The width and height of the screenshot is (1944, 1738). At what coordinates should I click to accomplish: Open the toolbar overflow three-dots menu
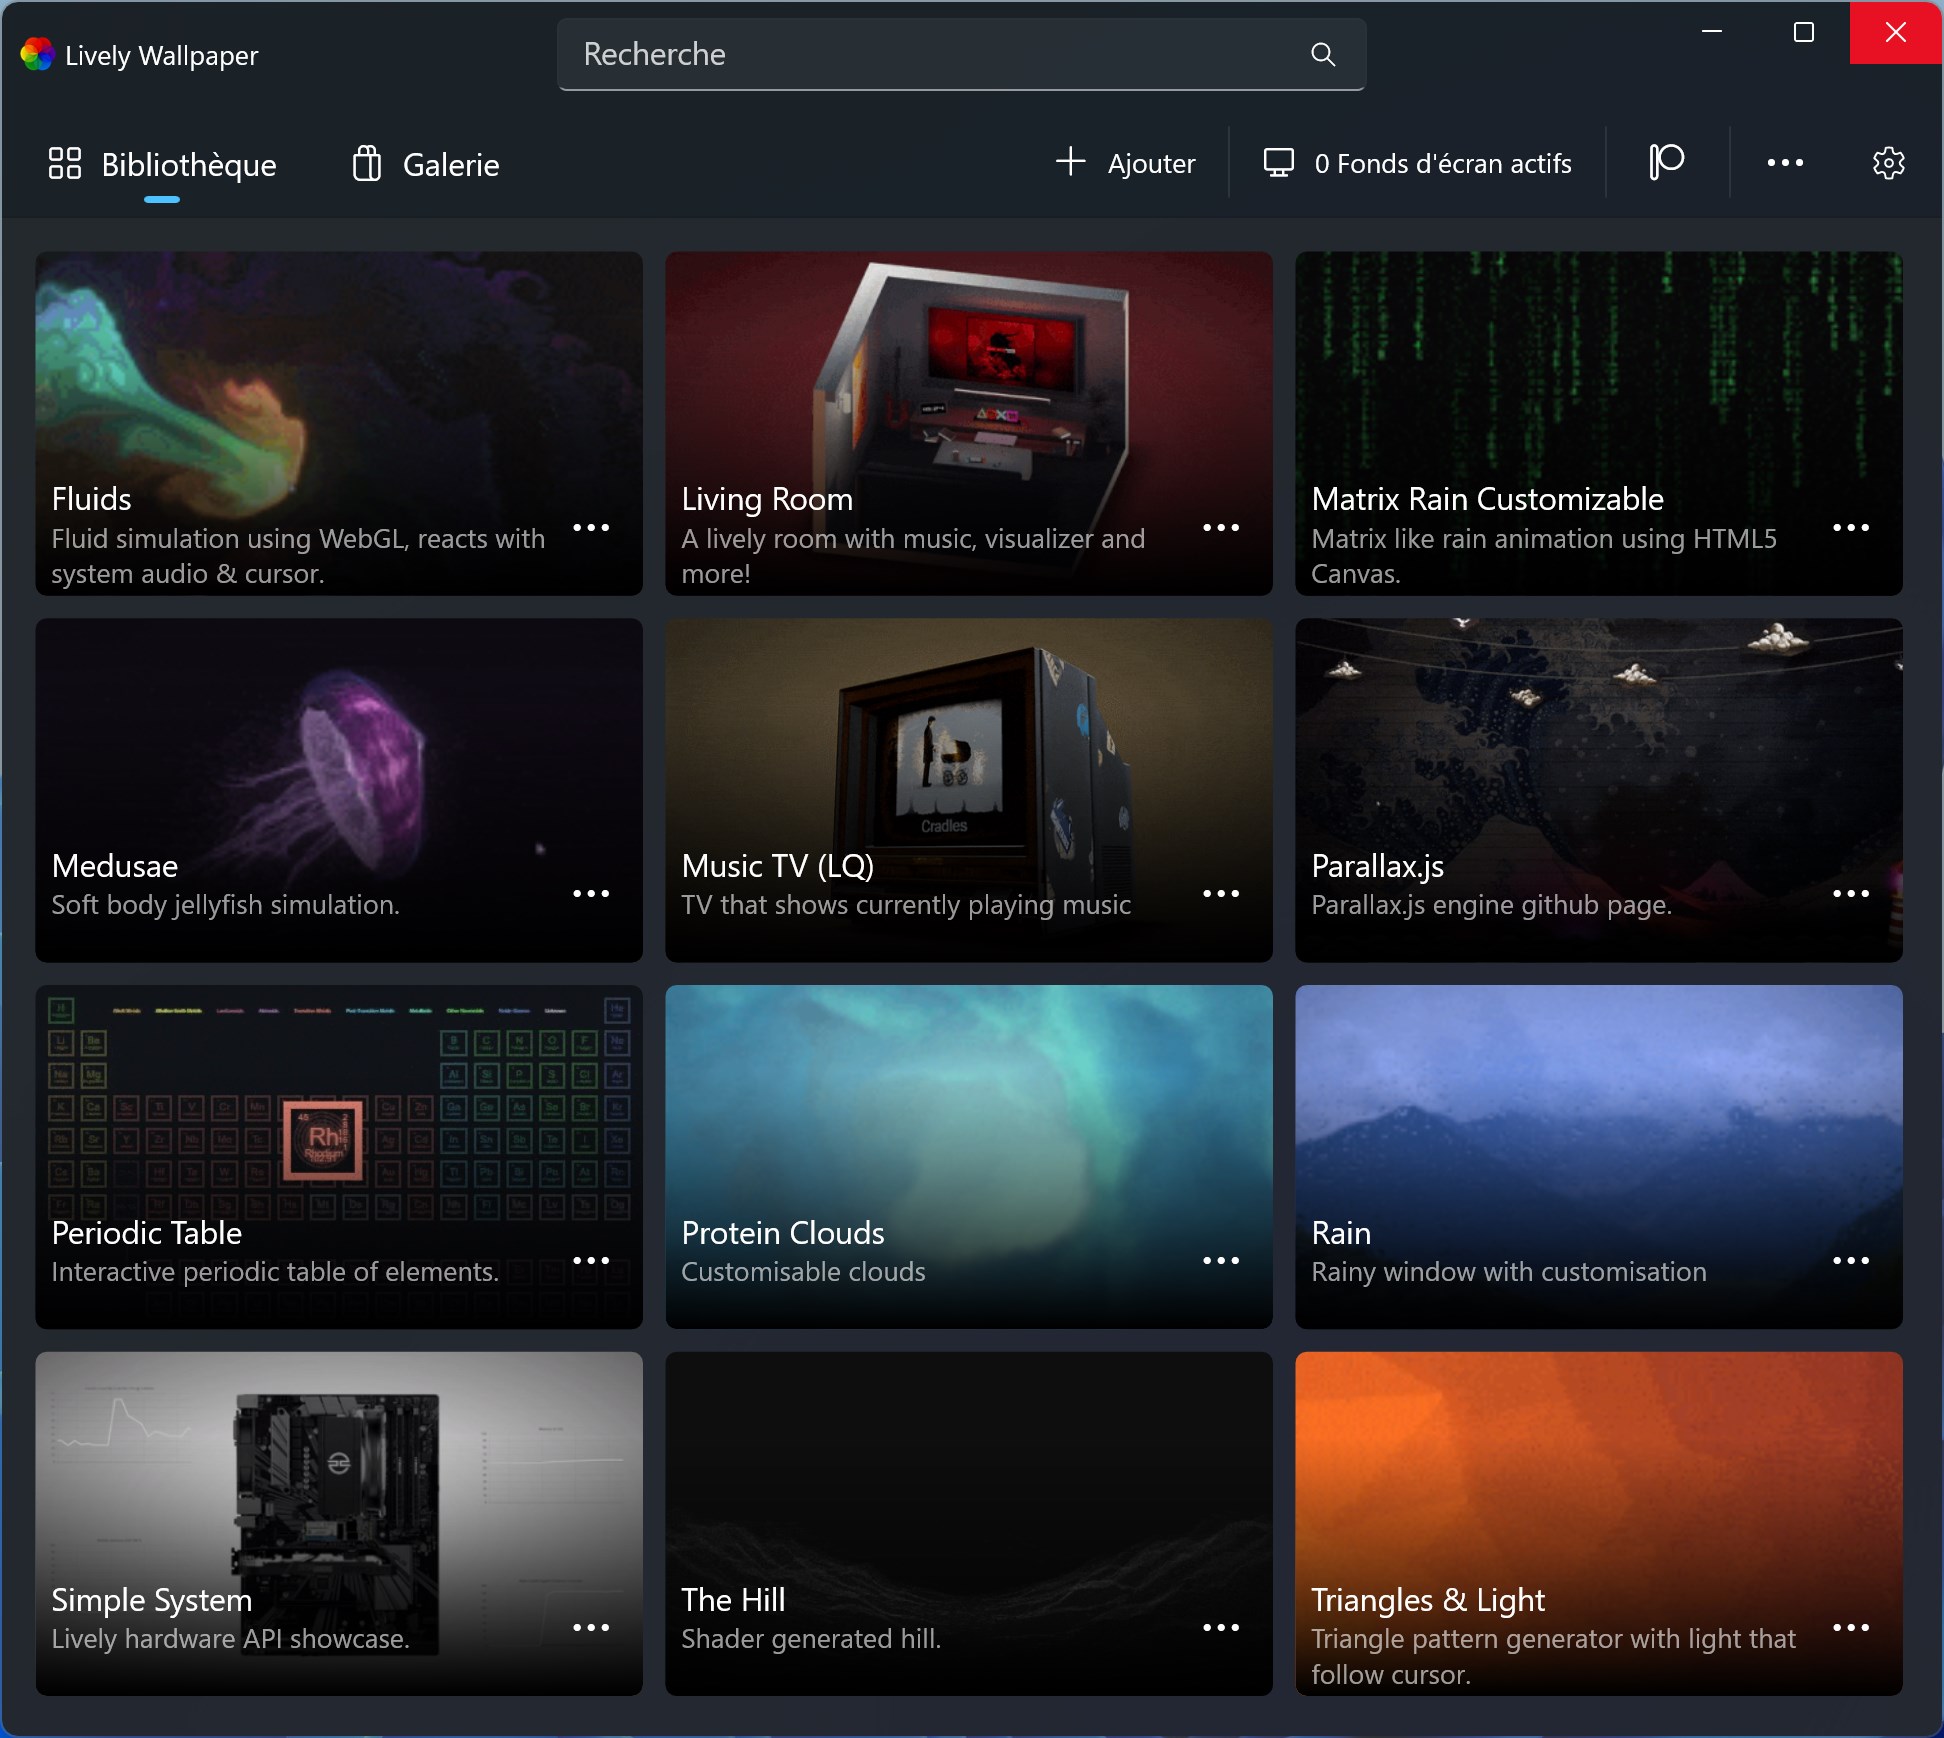point(1785,162)
